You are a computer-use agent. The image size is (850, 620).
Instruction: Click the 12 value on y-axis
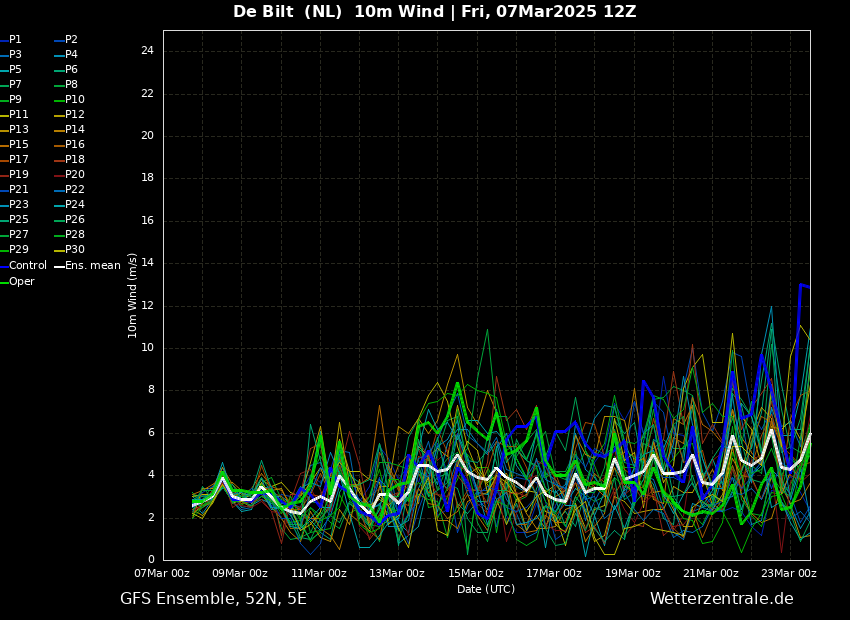[x=147, y=306]
